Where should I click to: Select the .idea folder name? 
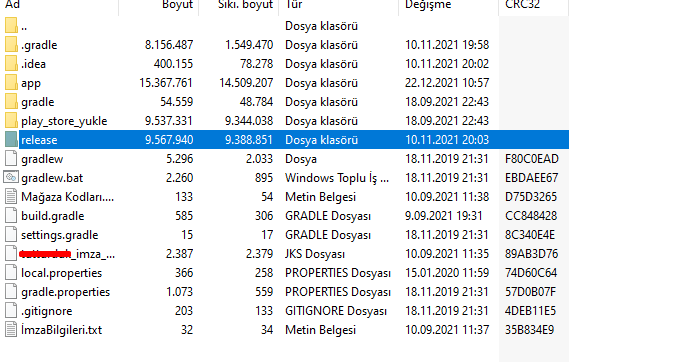34,64
